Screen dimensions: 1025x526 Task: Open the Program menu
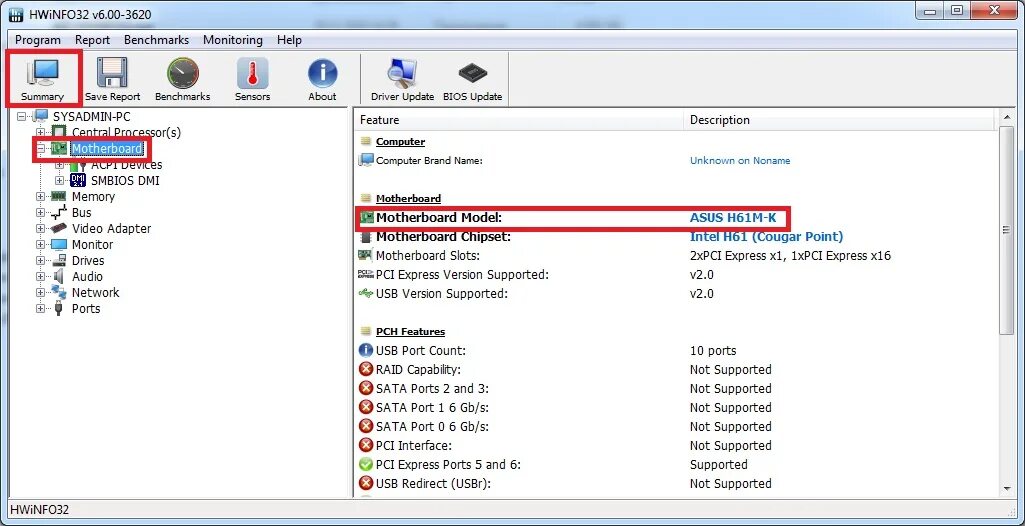coord(38,40)
